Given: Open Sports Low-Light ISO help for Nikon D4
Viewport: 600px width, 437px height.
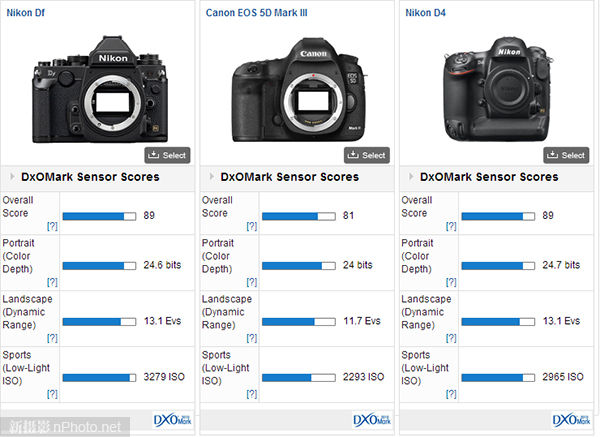Looking at the screenshot, I should point(451,394).
